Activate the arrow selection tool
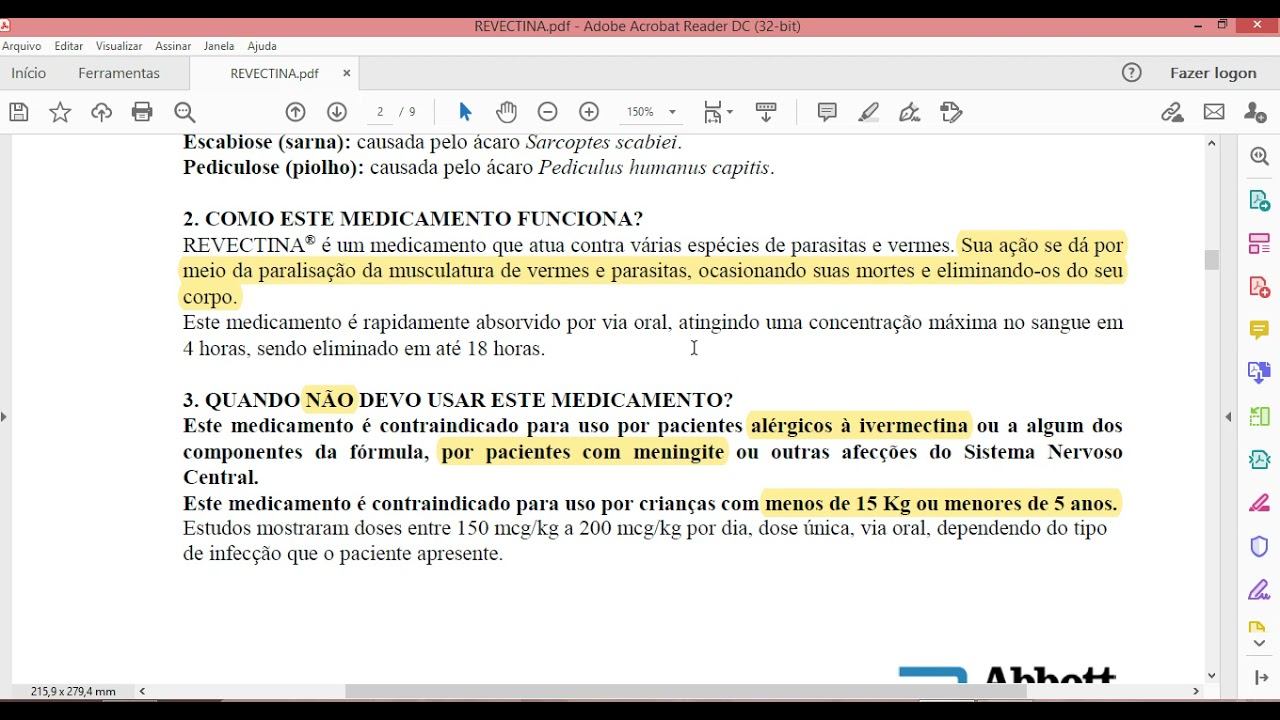1280x720 pixels. click(465, 112)
